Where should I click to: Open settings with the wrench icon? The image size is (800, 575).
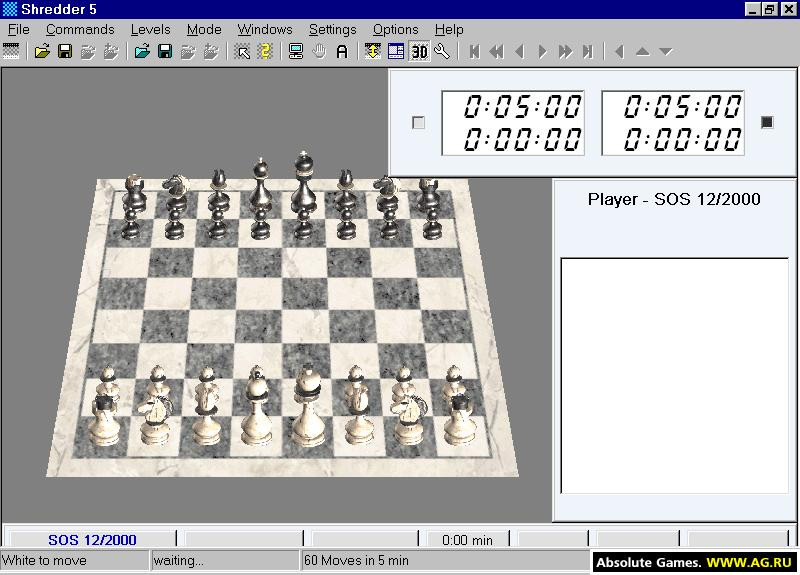(442, 51)
